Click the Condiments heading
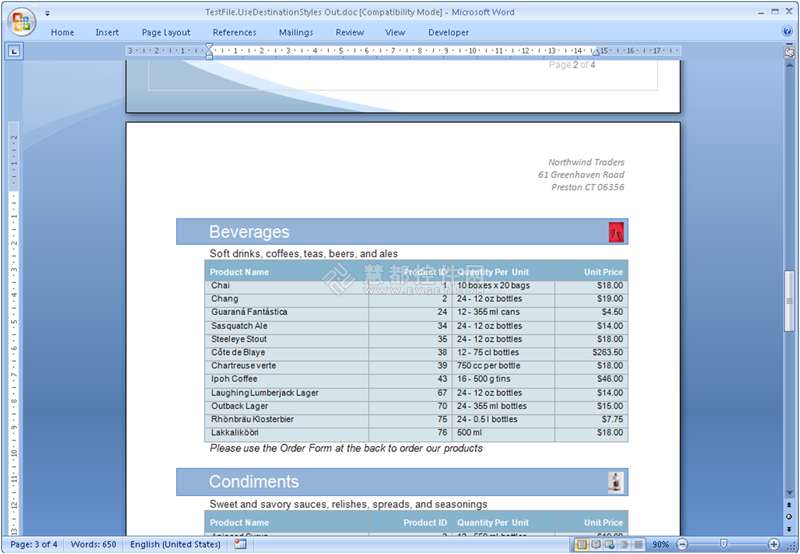Image resolution: width=800 pixels, height=554 pixels. tap(254, 482)
